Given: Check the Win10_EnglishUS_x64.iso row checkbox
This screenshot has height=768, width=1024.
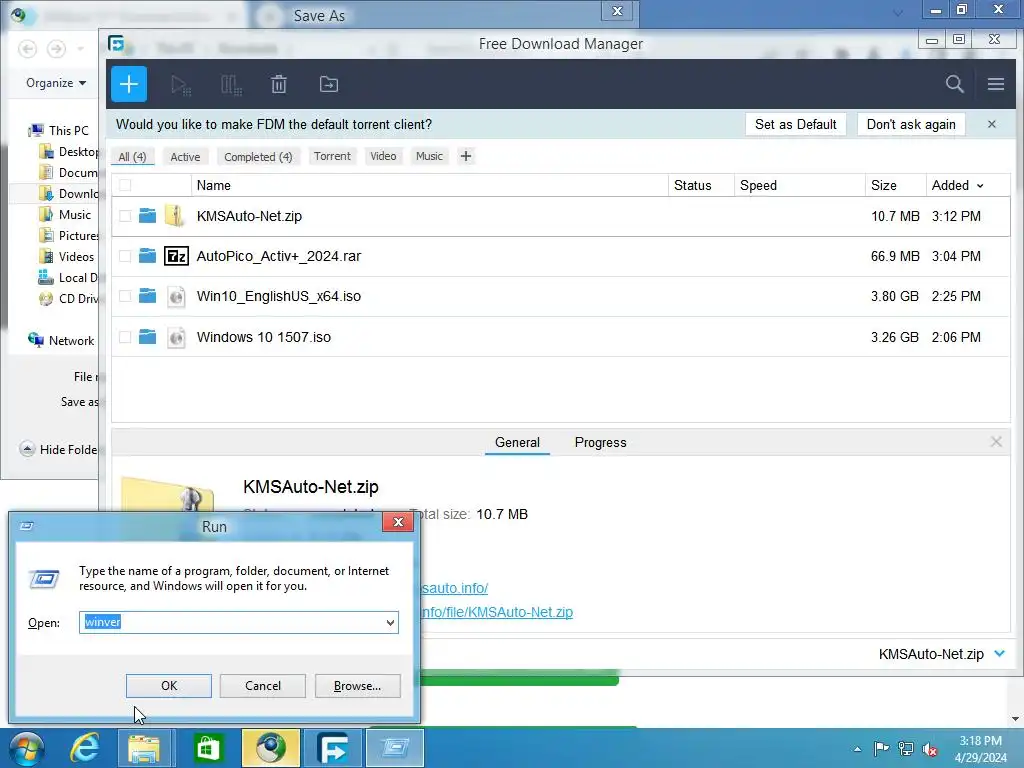Looking at the screenshot, I should pyautogui.click(x=125, y=296).
